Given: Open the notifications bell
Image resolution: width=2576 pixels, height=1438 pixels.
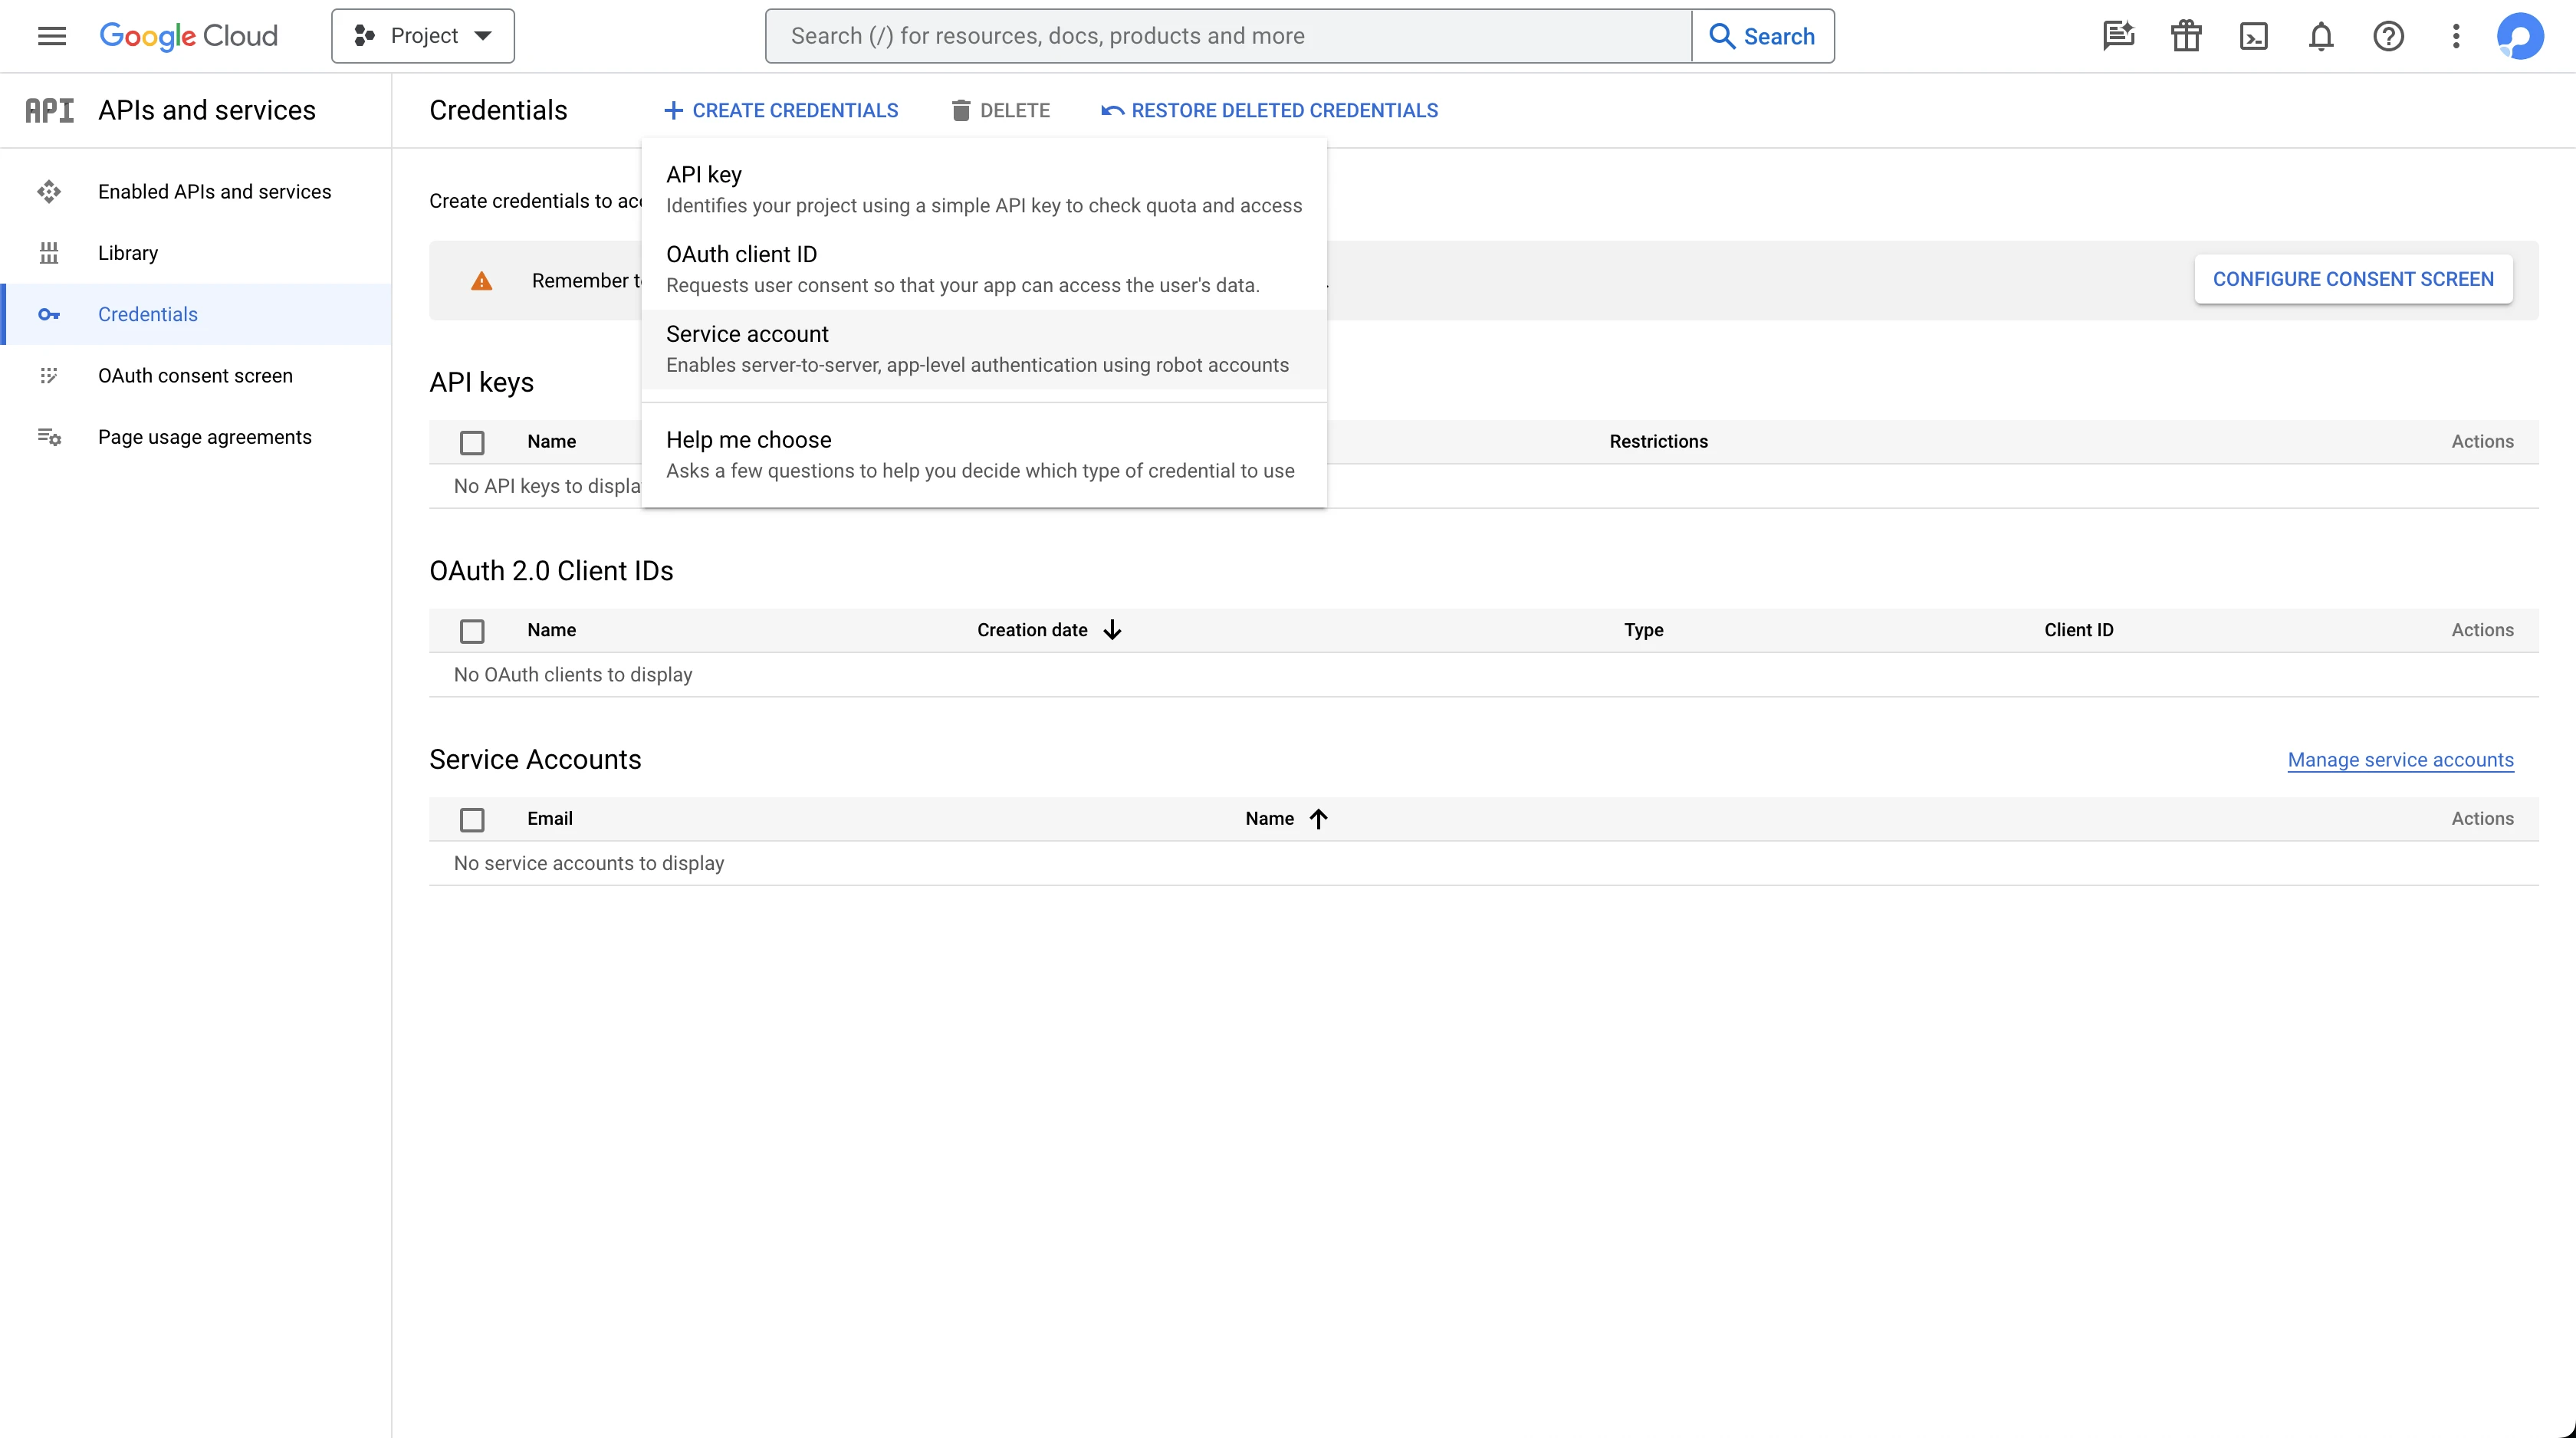Looking at the screenshot, I should pos(2321,36).
